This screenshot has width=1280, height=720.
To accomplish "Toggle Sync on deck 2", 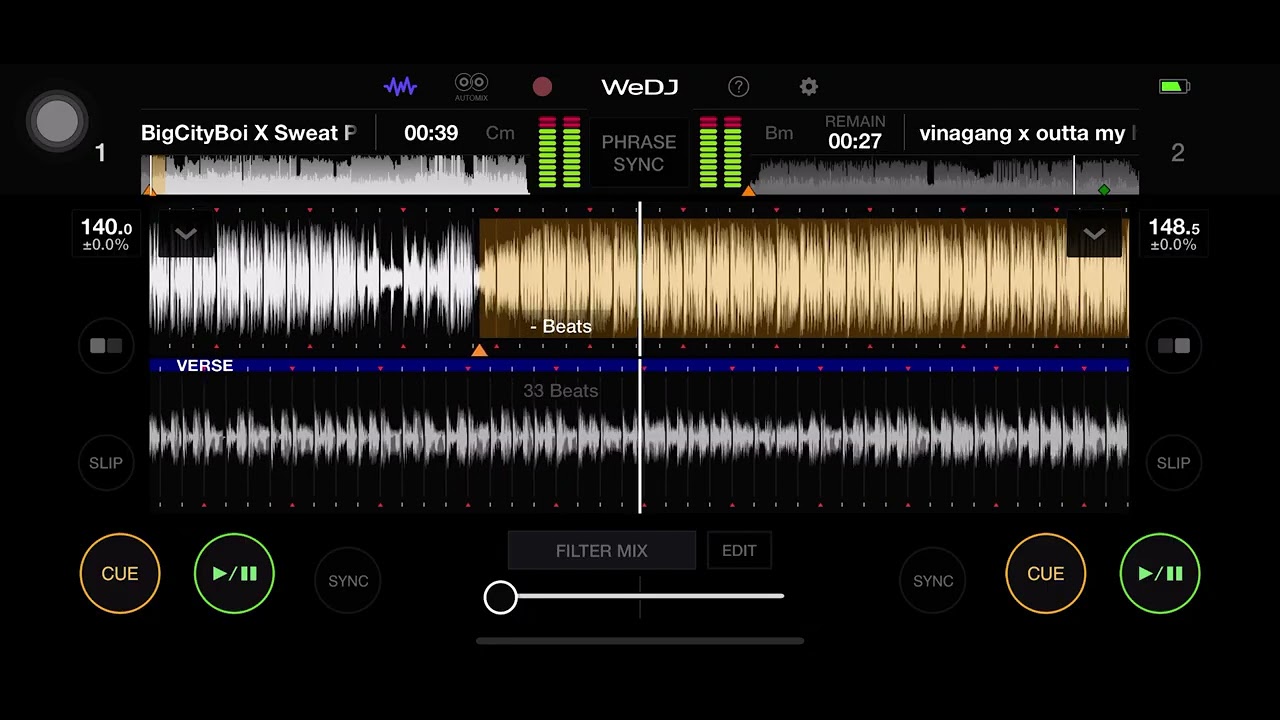I will pyautogui.click(x=933, y=581).
